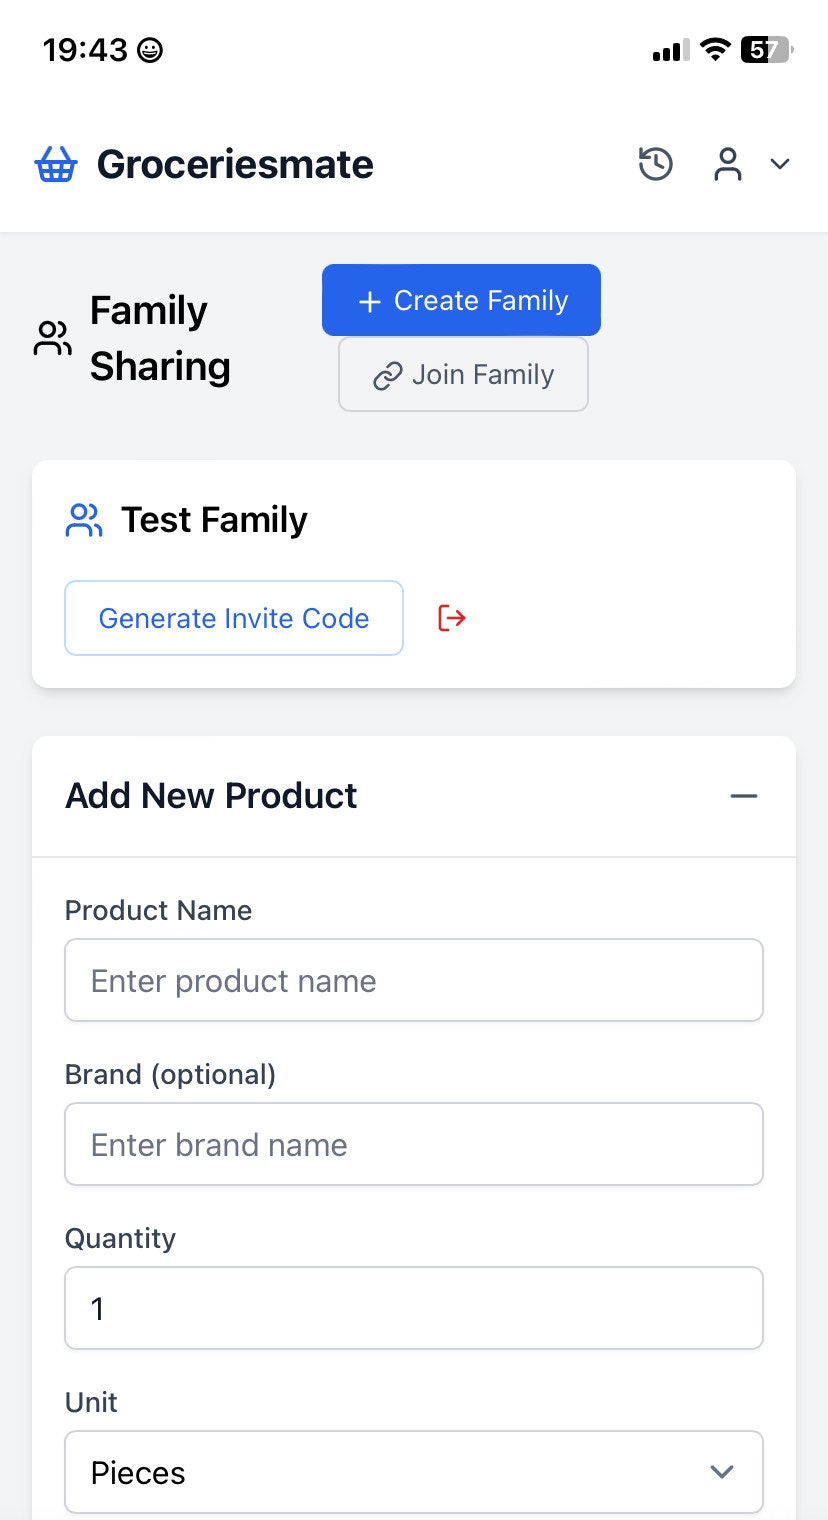Click the Family Sharing people icon
Image resolution: width=828 pixels, height=1520 pixels.
[x=52, y=338]
